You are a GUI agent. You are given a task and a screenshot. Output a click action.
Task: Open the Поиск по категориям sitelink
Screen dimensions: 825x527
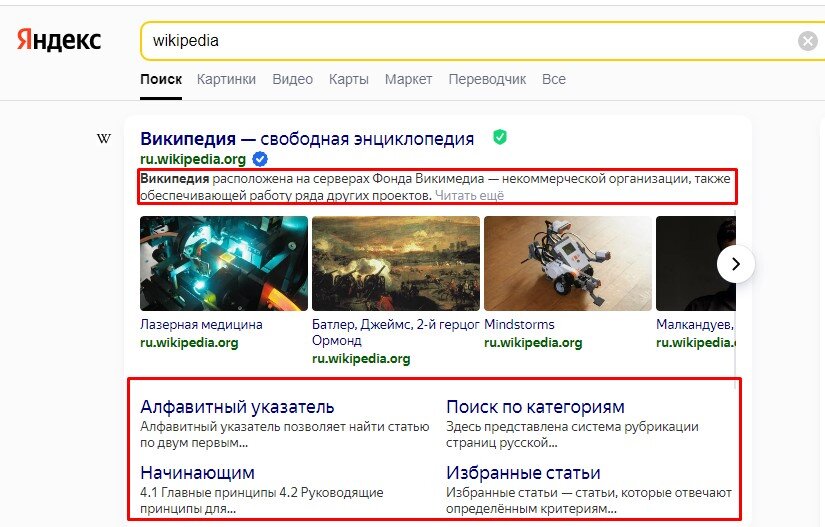tap(535, 407)
